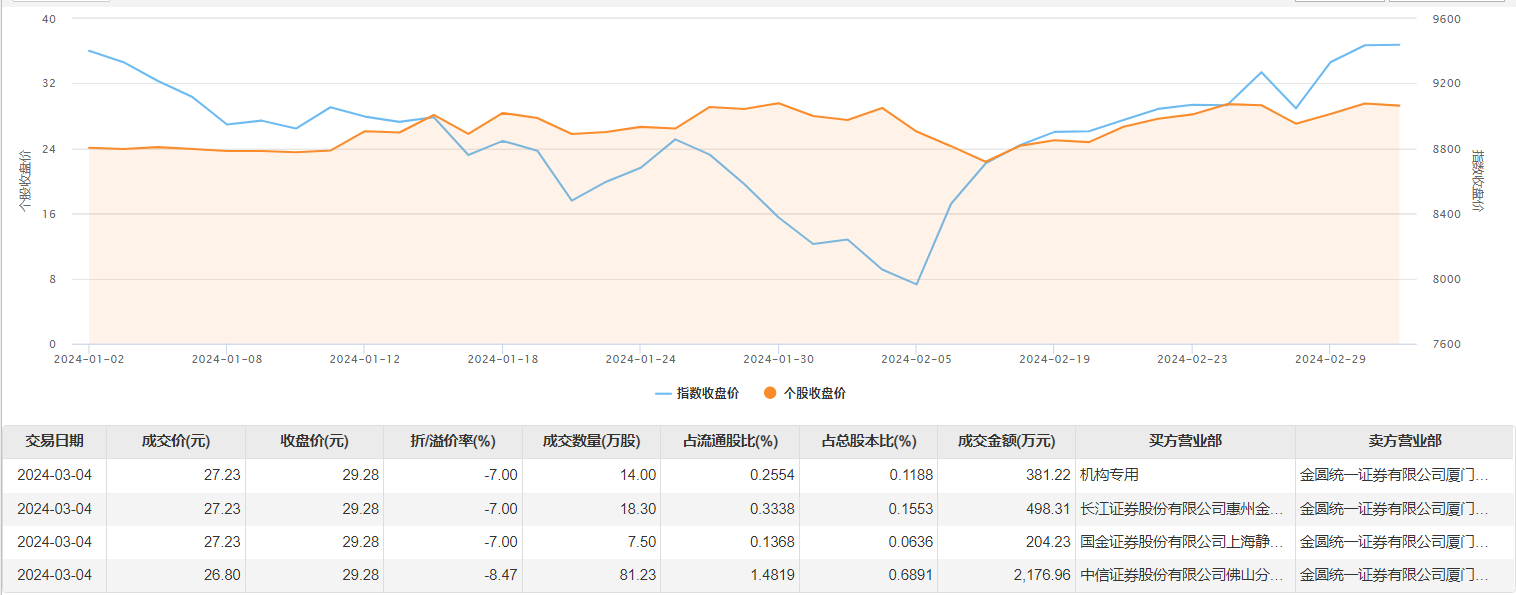Click the 买方营业部 column header

(1185, 441)
